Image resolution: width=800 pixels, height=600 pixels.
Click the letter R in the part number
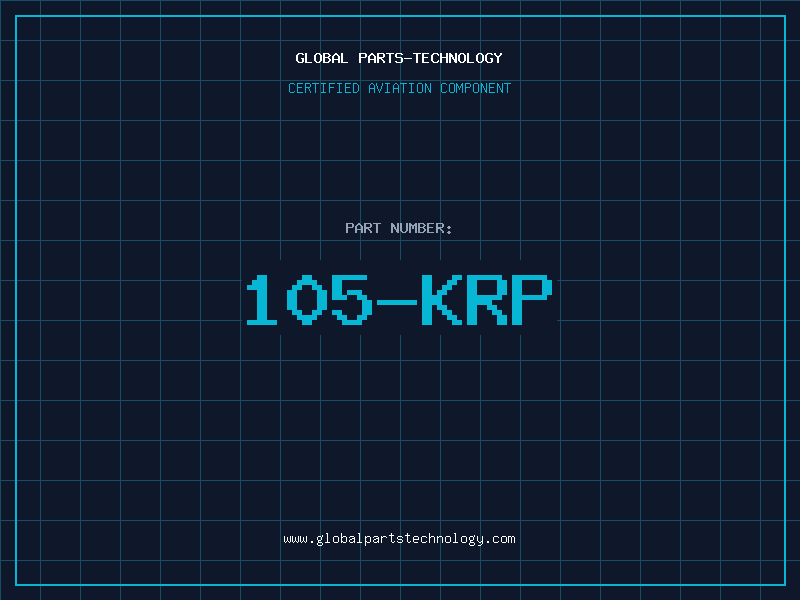[x=485, y=300]
